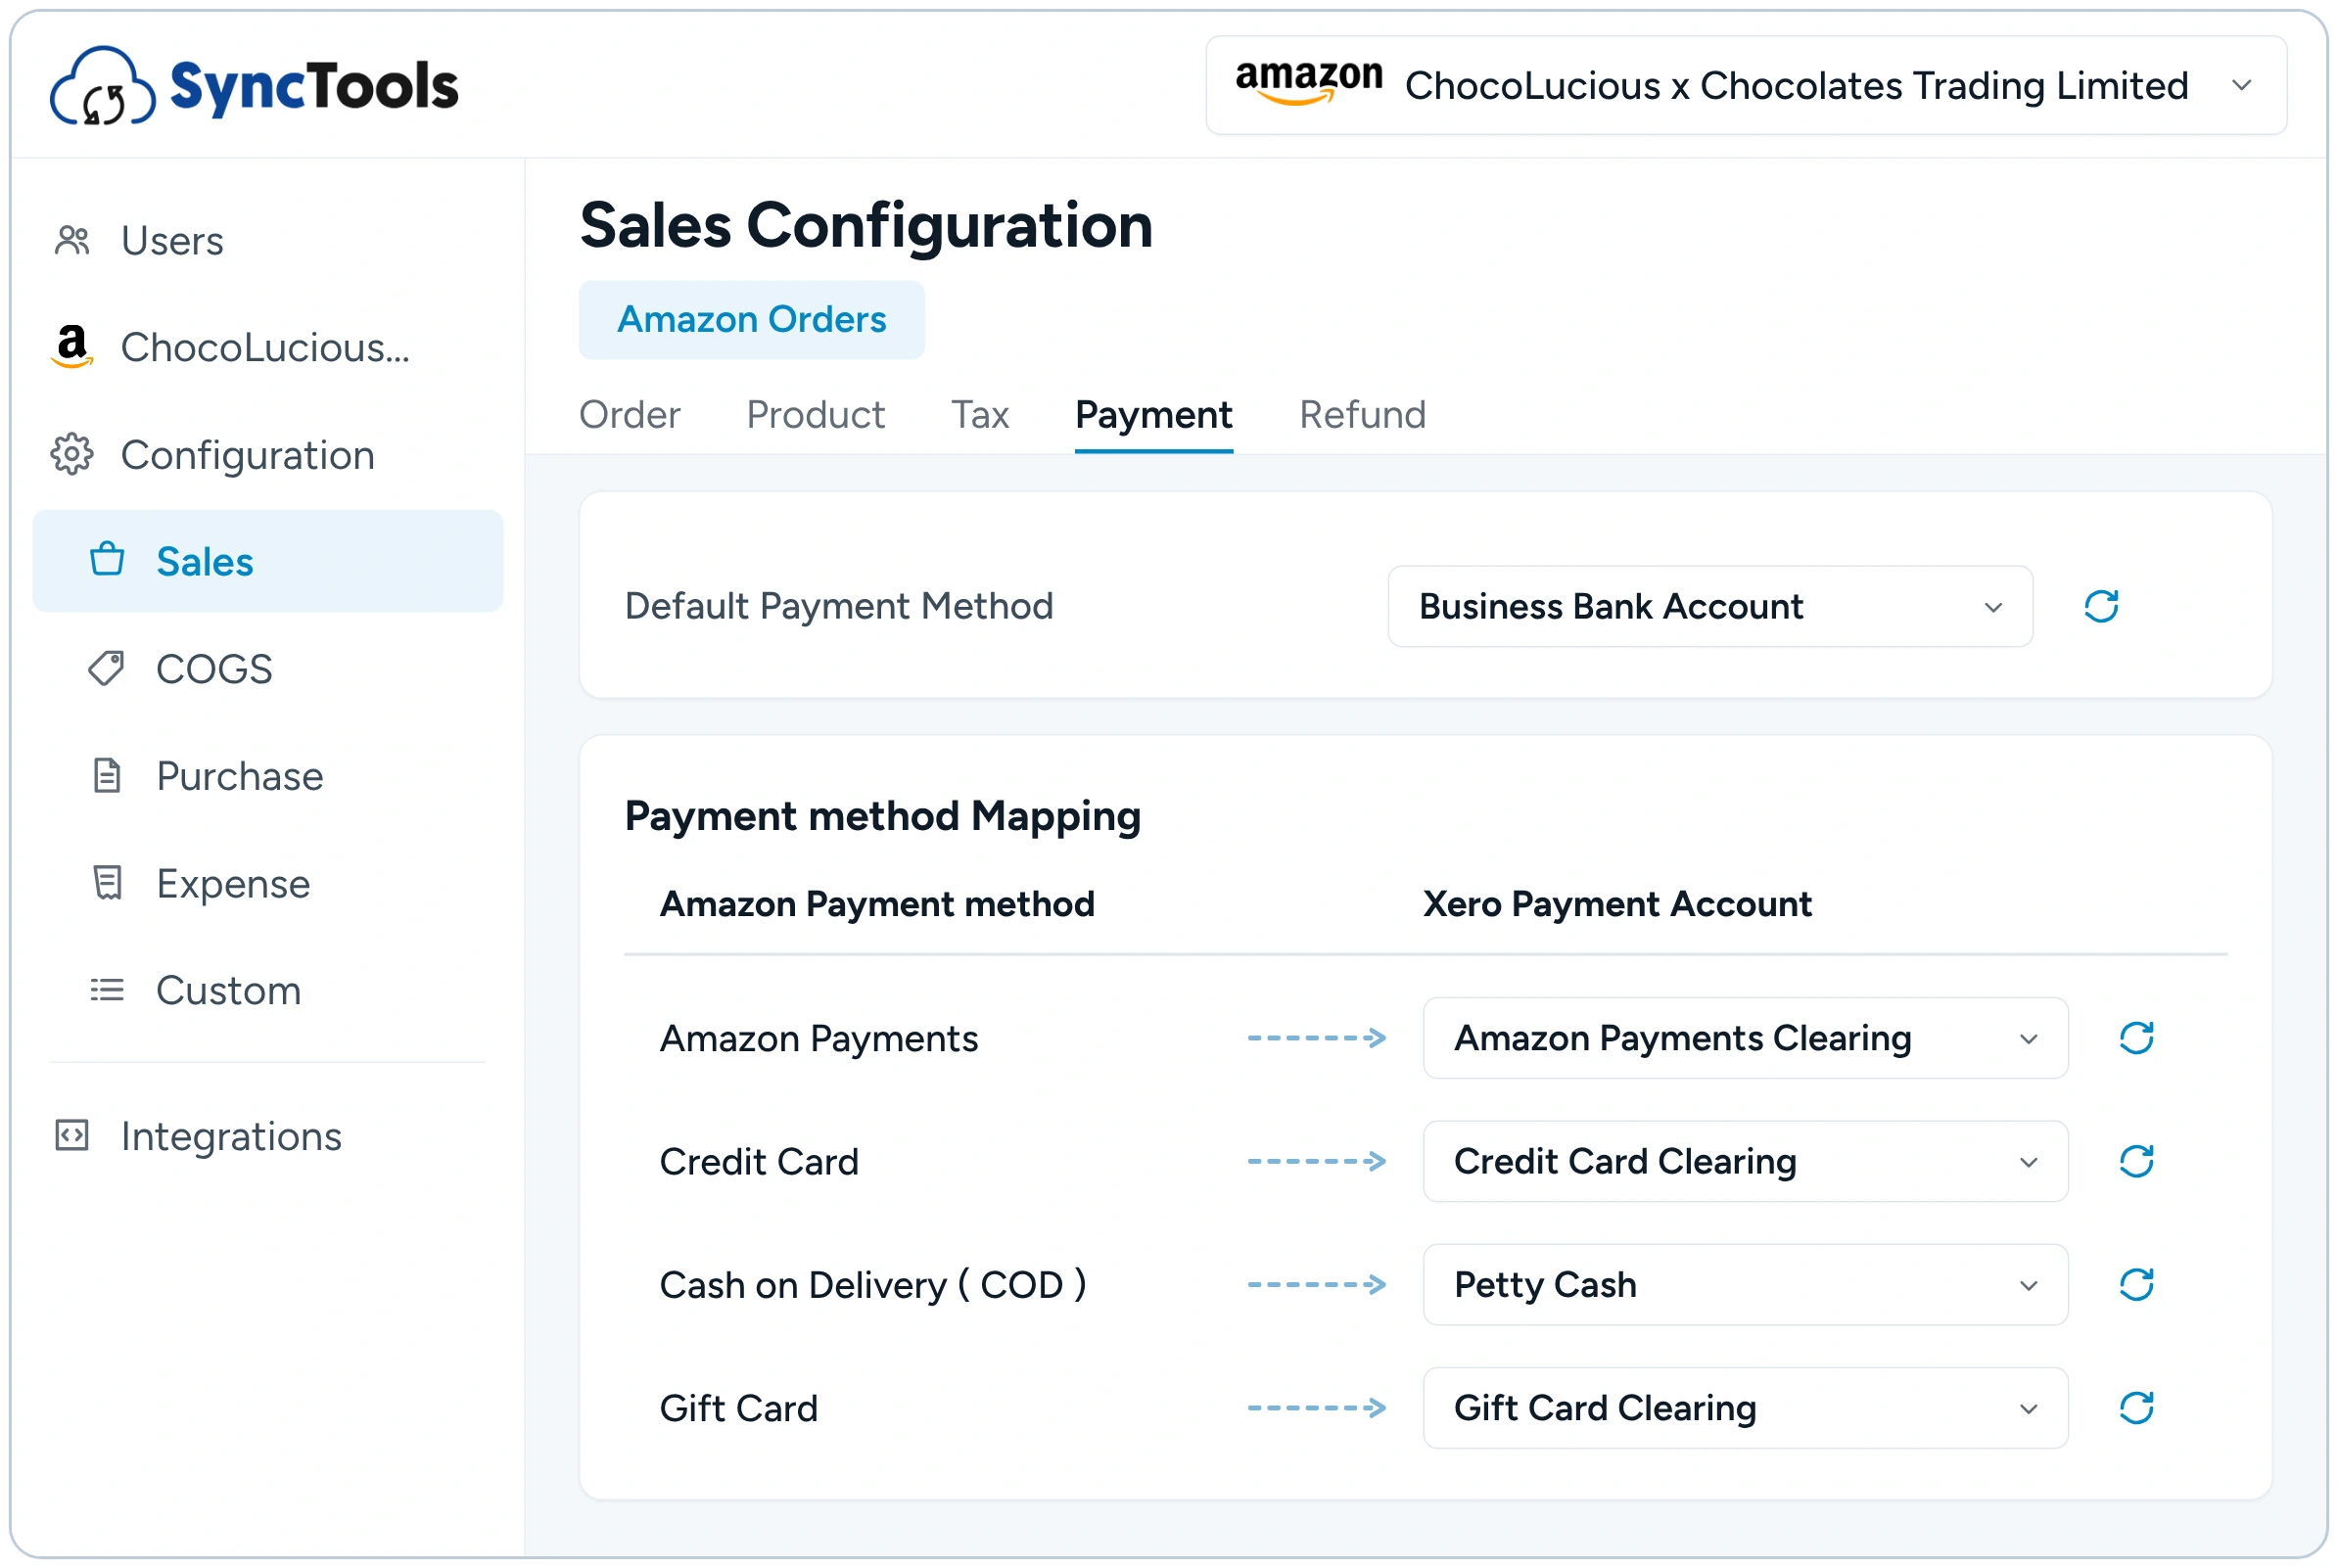Screen dimensions: 2338x1568
Task: Open the Petty Cash dropdown
Action: tap(1746, 1285)
